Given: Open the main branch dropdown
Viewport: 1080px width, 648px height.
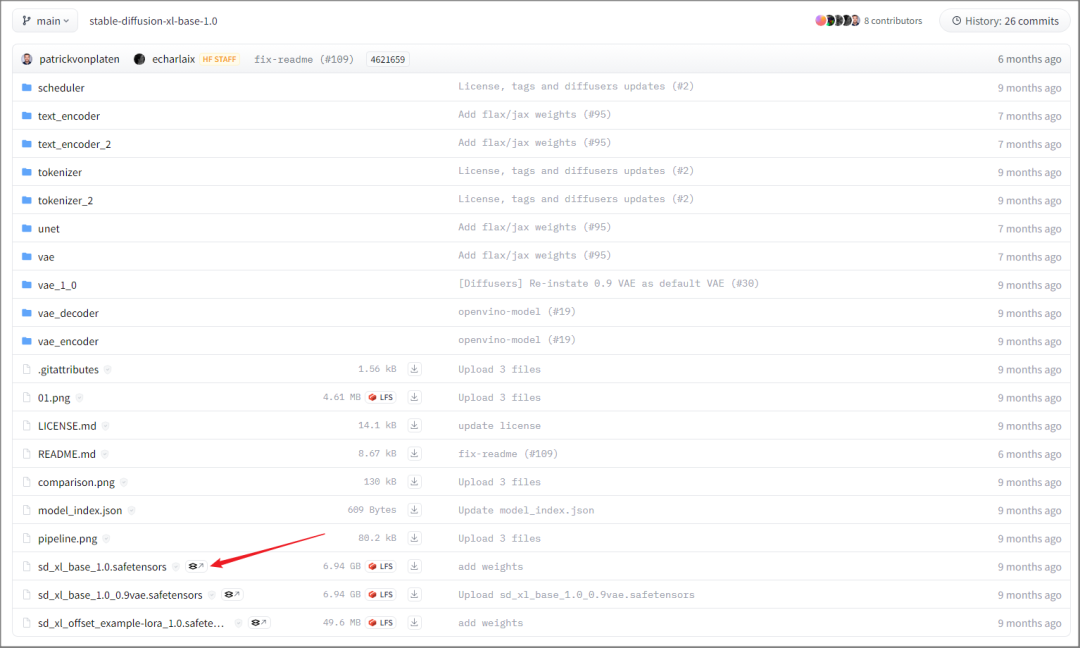Looking at the screenshot, I should 45,21.
